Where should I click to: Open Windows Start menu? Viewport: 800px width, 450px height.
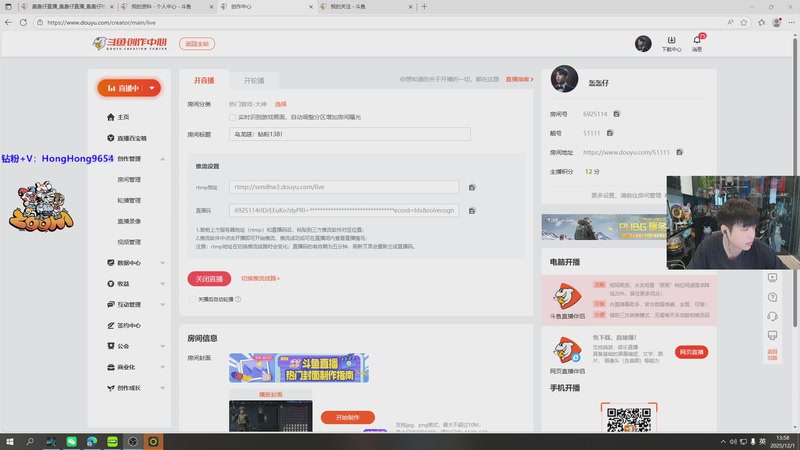[10, 441]
